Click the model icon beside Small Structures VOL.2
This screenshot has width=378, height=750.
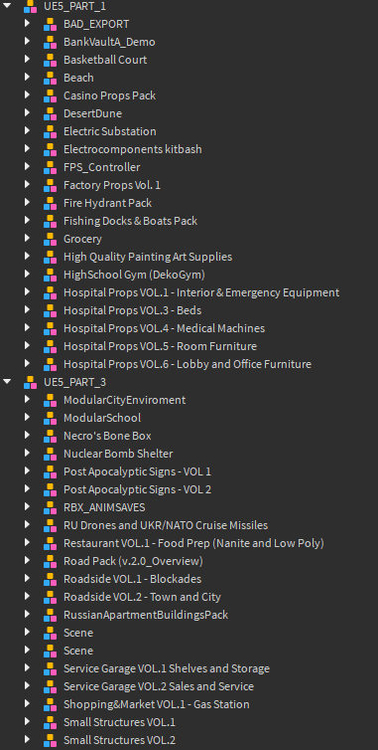(50, 740)
